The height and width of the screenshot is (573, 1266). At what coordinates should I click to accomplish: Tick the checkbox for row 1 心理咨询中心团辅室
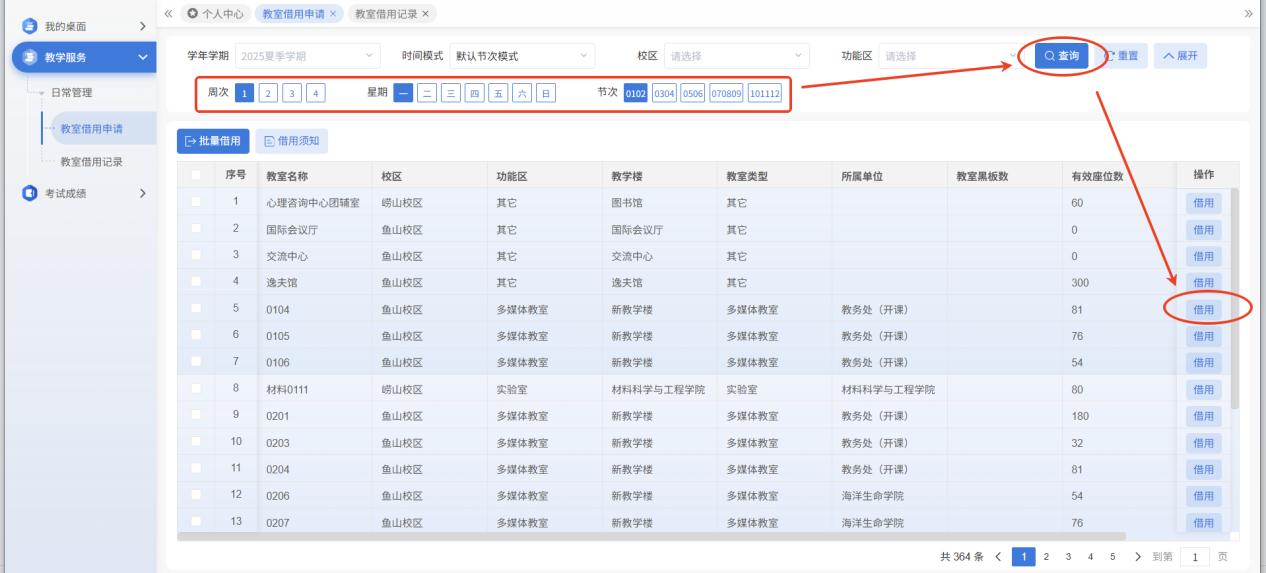(196, 202)
